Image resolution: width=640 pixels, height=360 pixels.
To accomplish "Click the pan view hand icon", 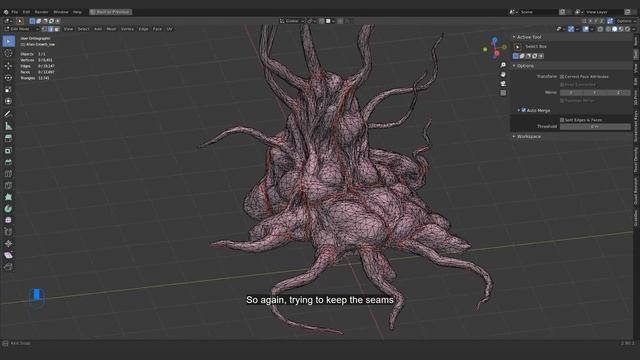I will pyautogui.click(x=503, y=74).
